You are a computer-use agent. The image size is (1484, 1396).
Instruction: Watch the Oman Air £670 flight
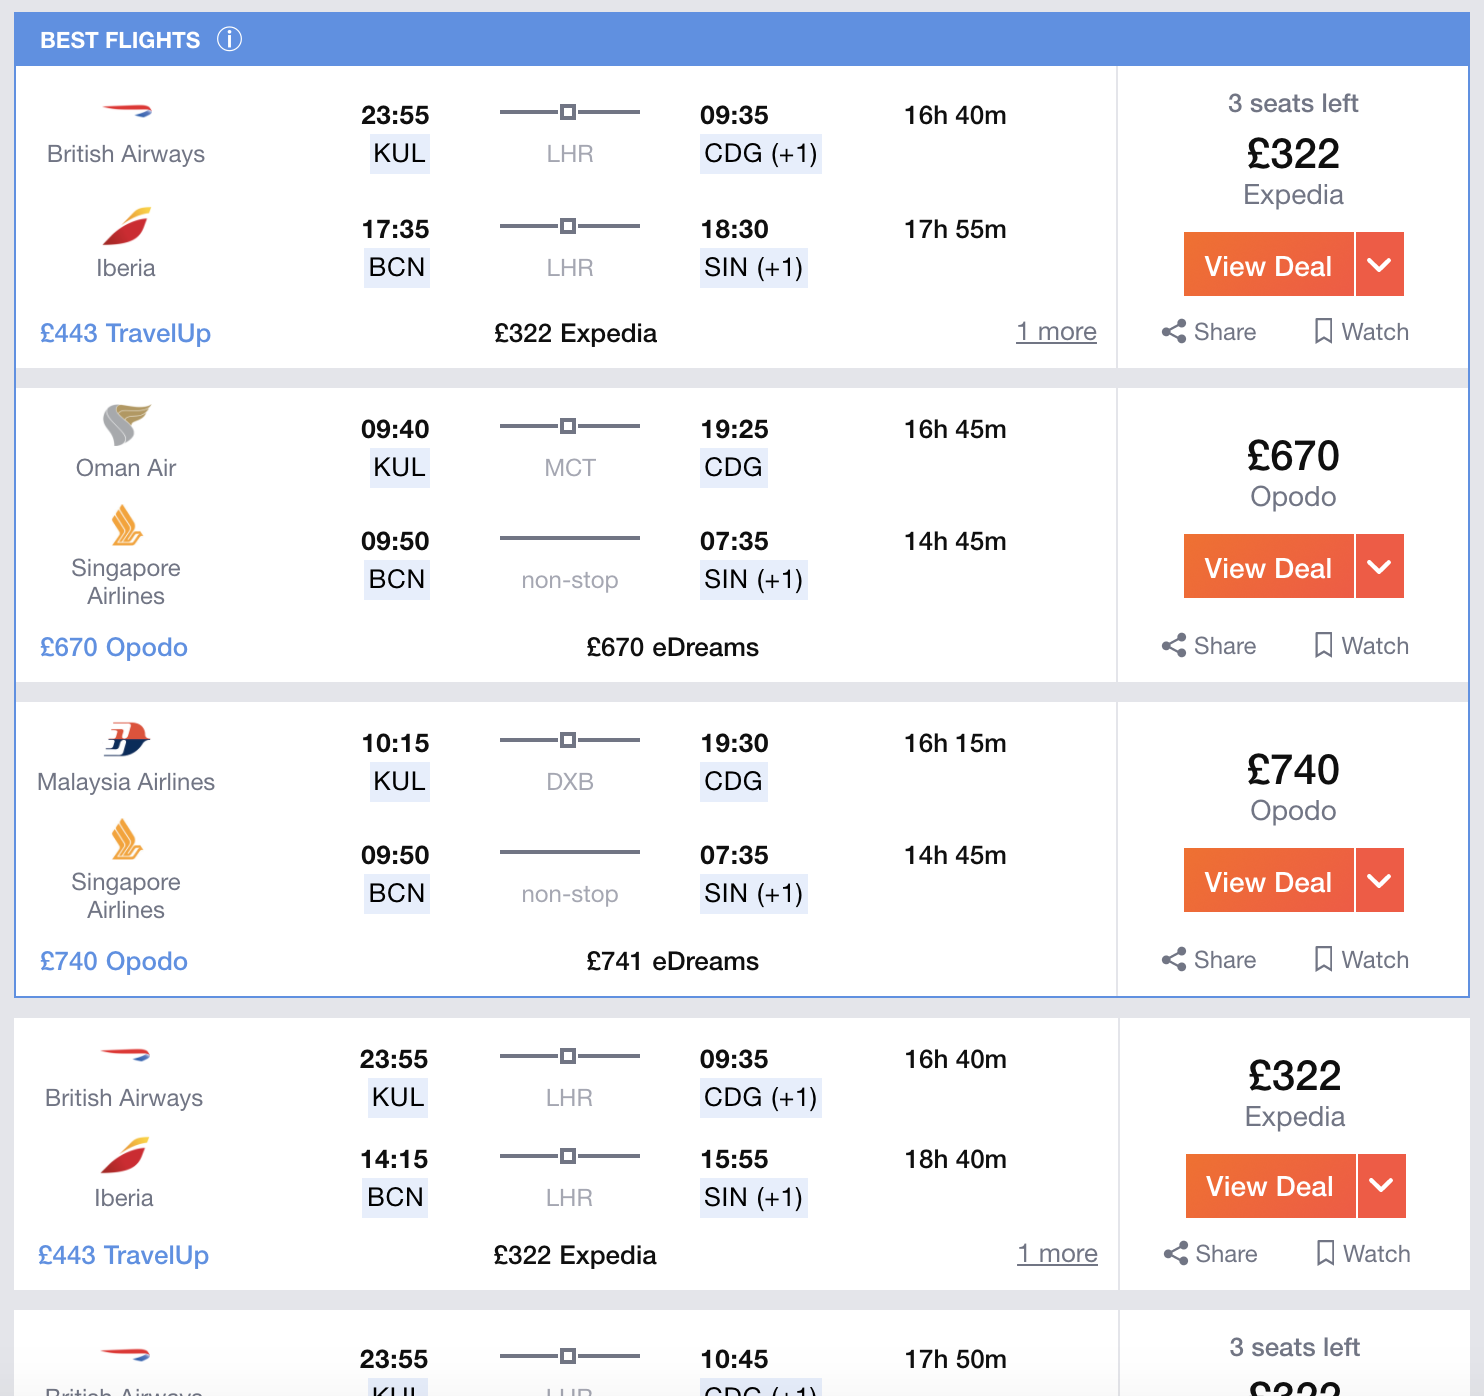pos(1361,646)
